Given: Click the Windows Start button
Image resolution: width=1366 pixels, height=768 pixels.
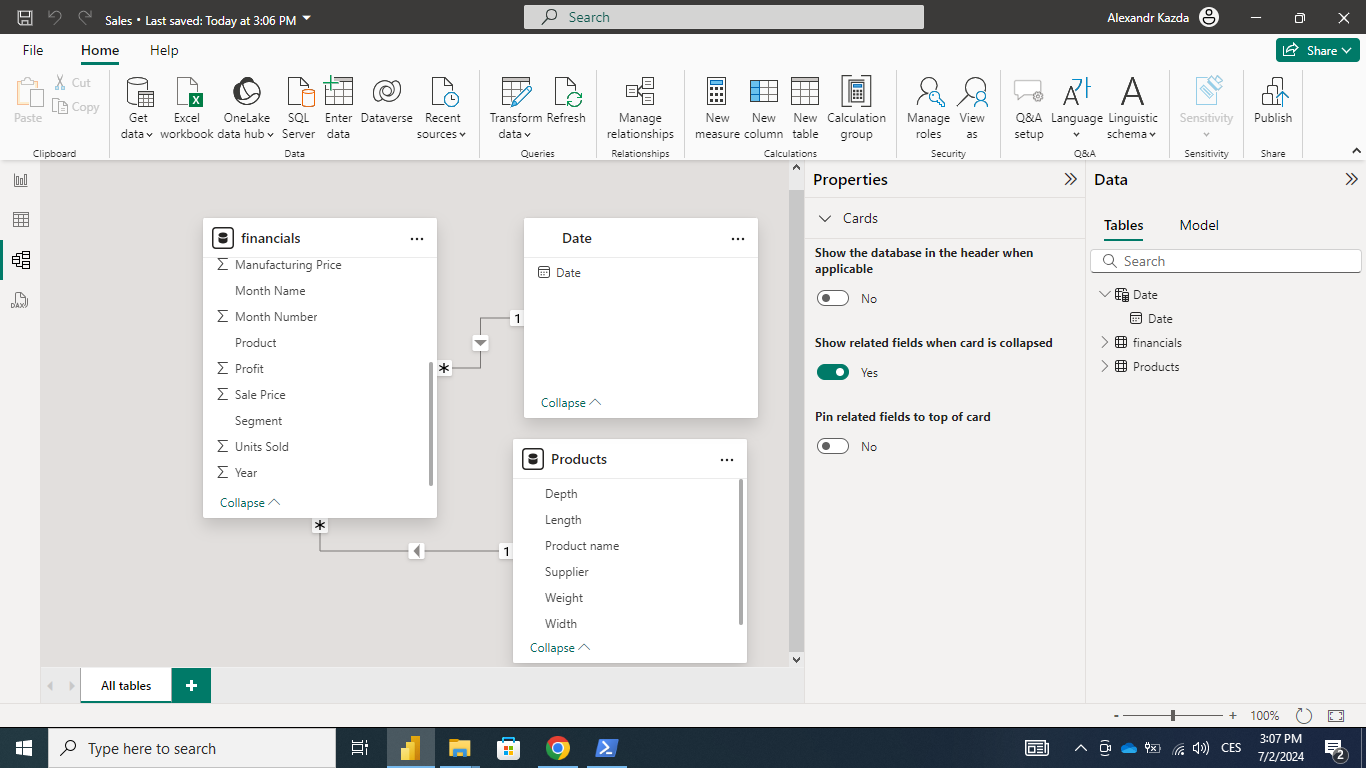Looking at the screenshot, I should pos(24,748).
